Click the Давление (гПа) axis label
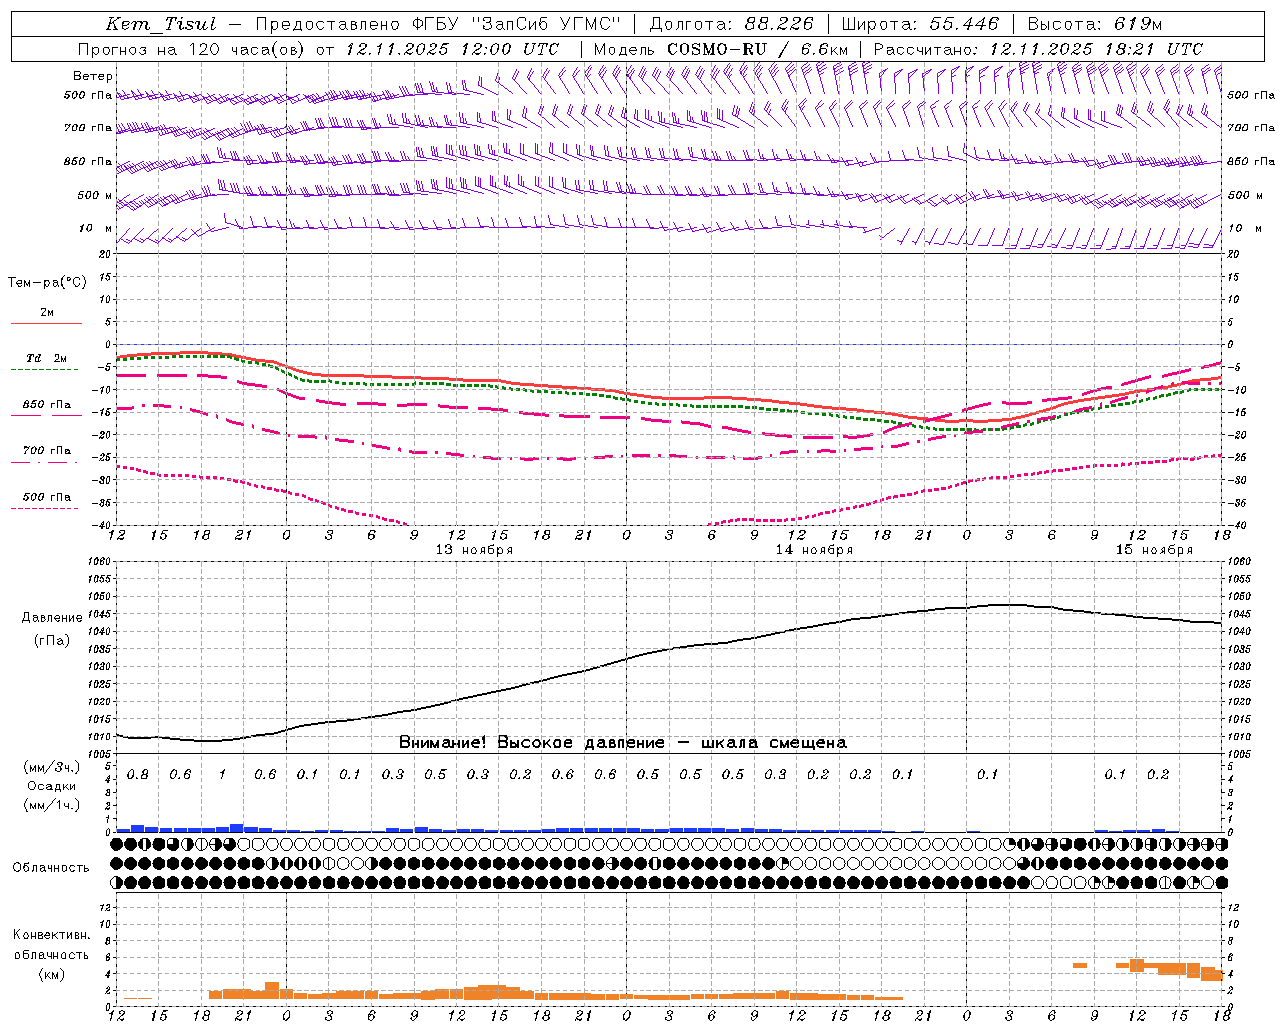1280x1024 pixels. pyautogui.click(x=51, y=629)
